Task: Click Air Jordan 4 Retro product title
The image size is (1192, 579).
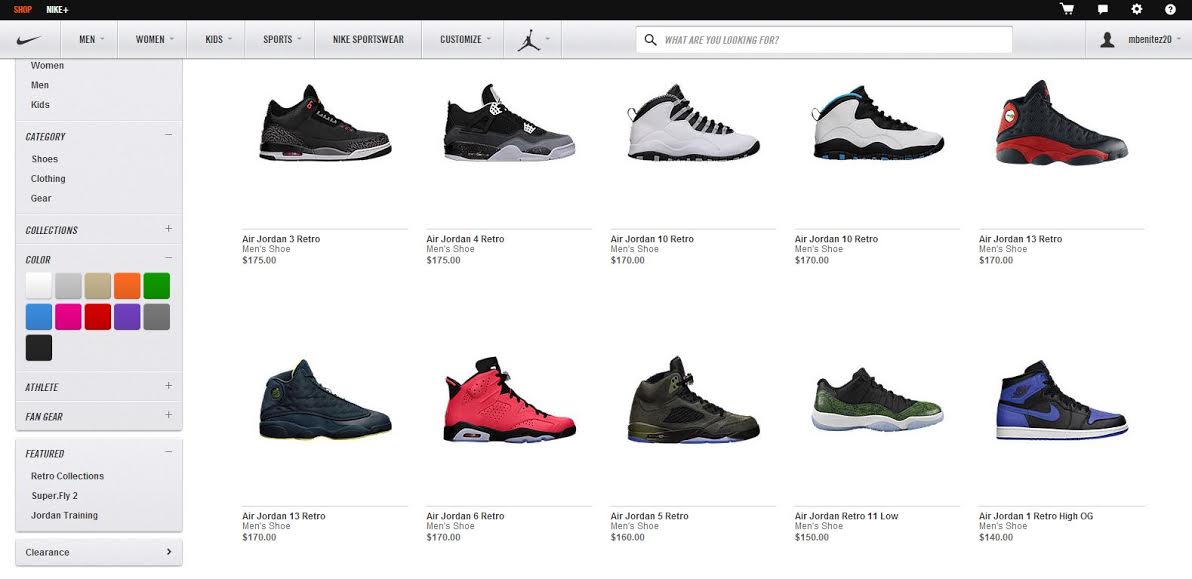Action: coord(465,239)
